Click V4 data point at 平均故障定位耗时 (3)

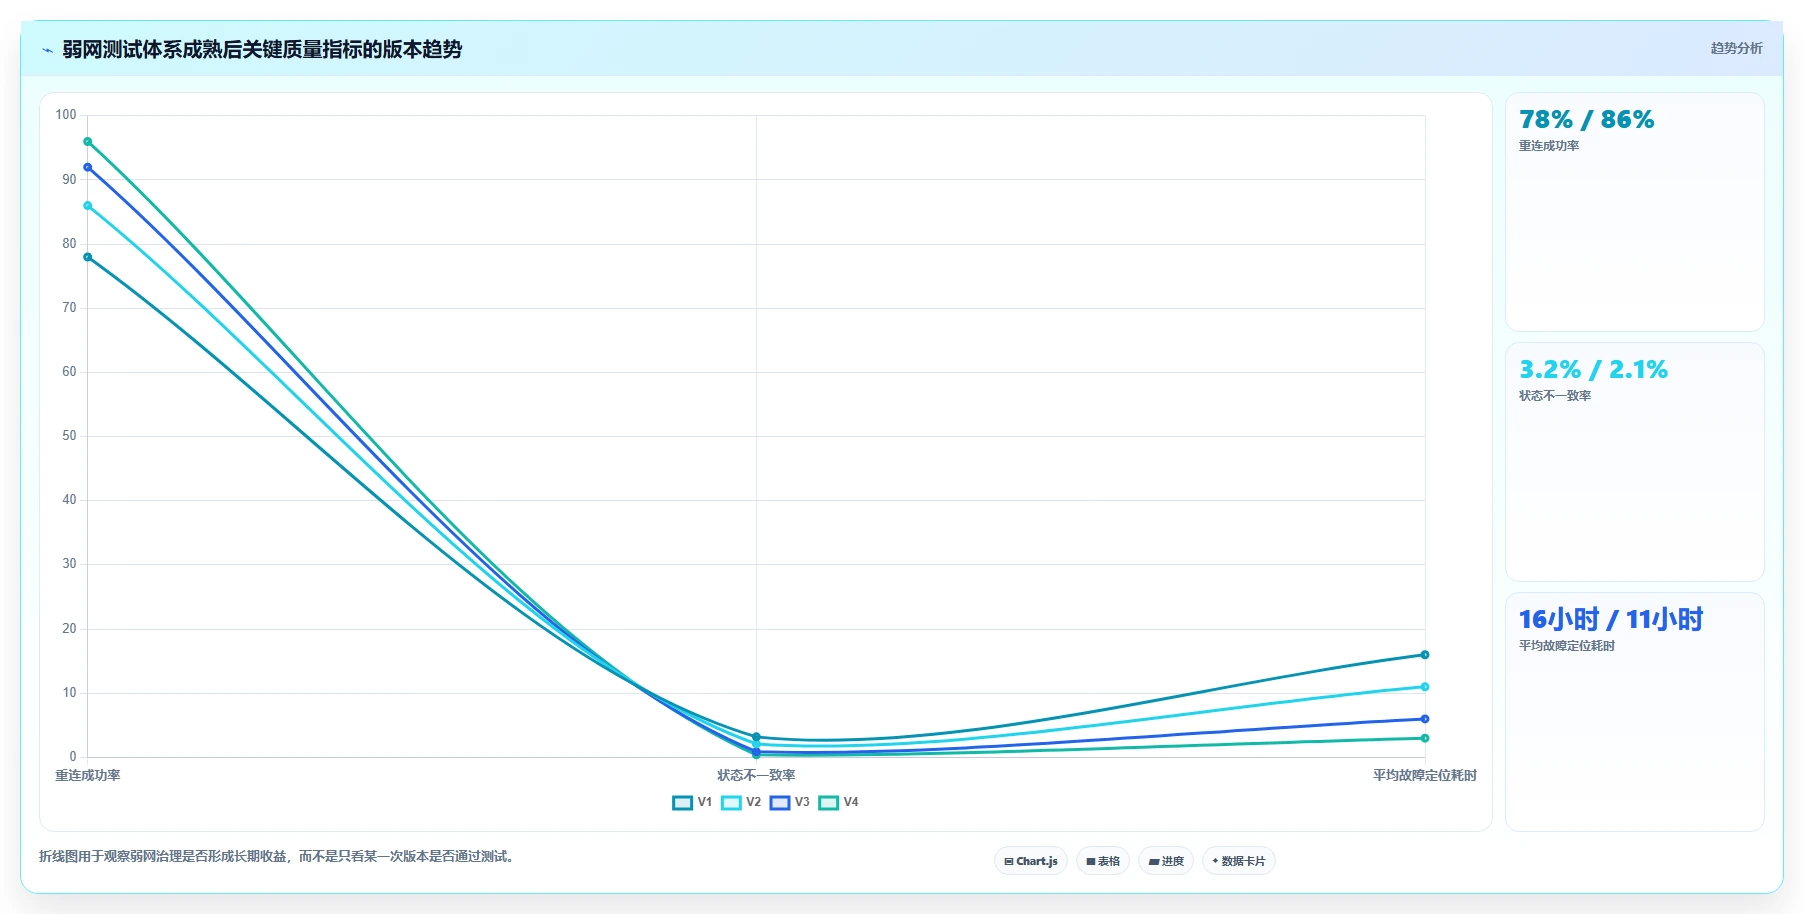pyautogui.click(x=1425, y=738)
